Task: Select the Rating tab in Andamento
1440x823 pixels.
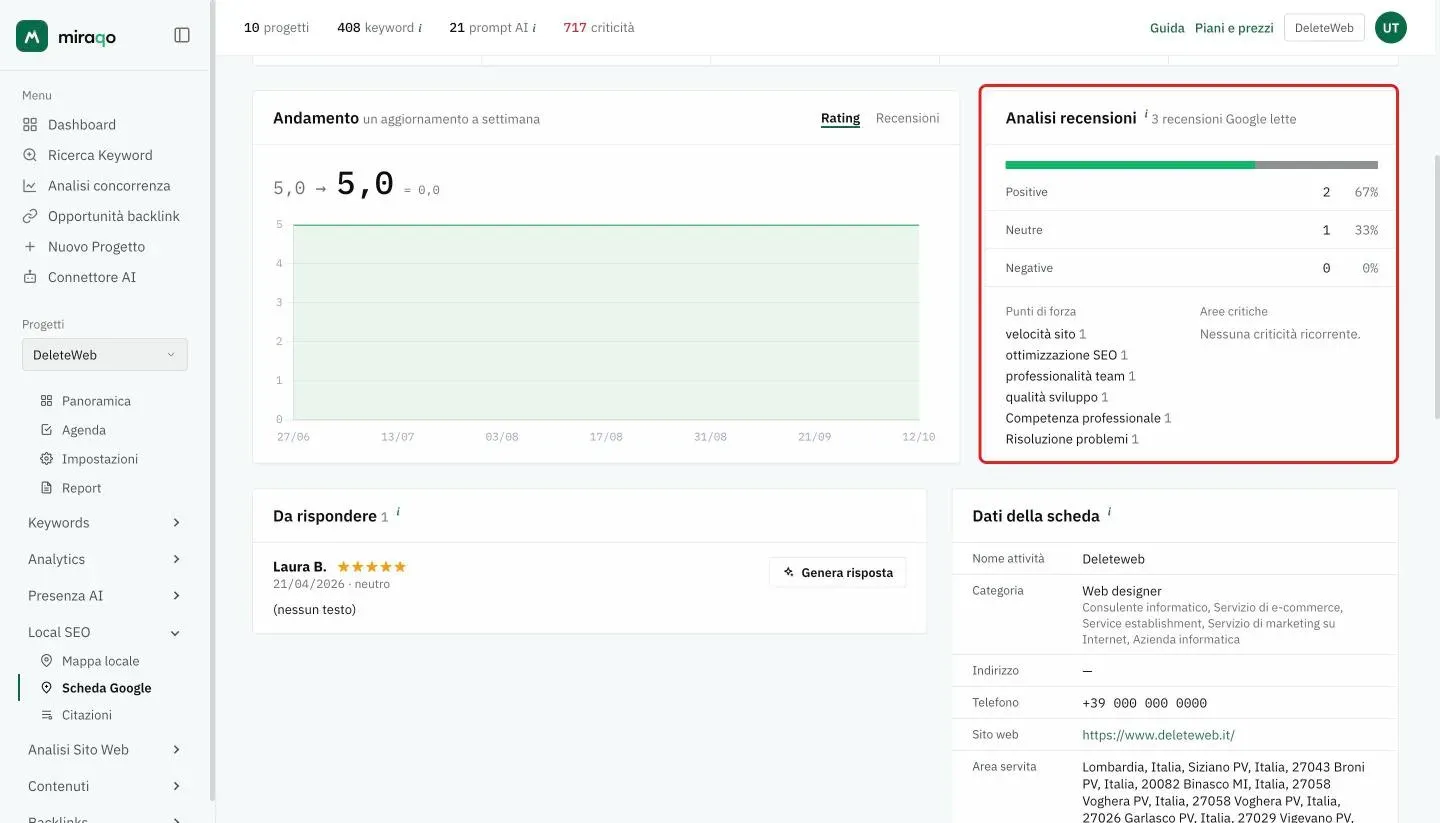Action: [x=840, y=118]
